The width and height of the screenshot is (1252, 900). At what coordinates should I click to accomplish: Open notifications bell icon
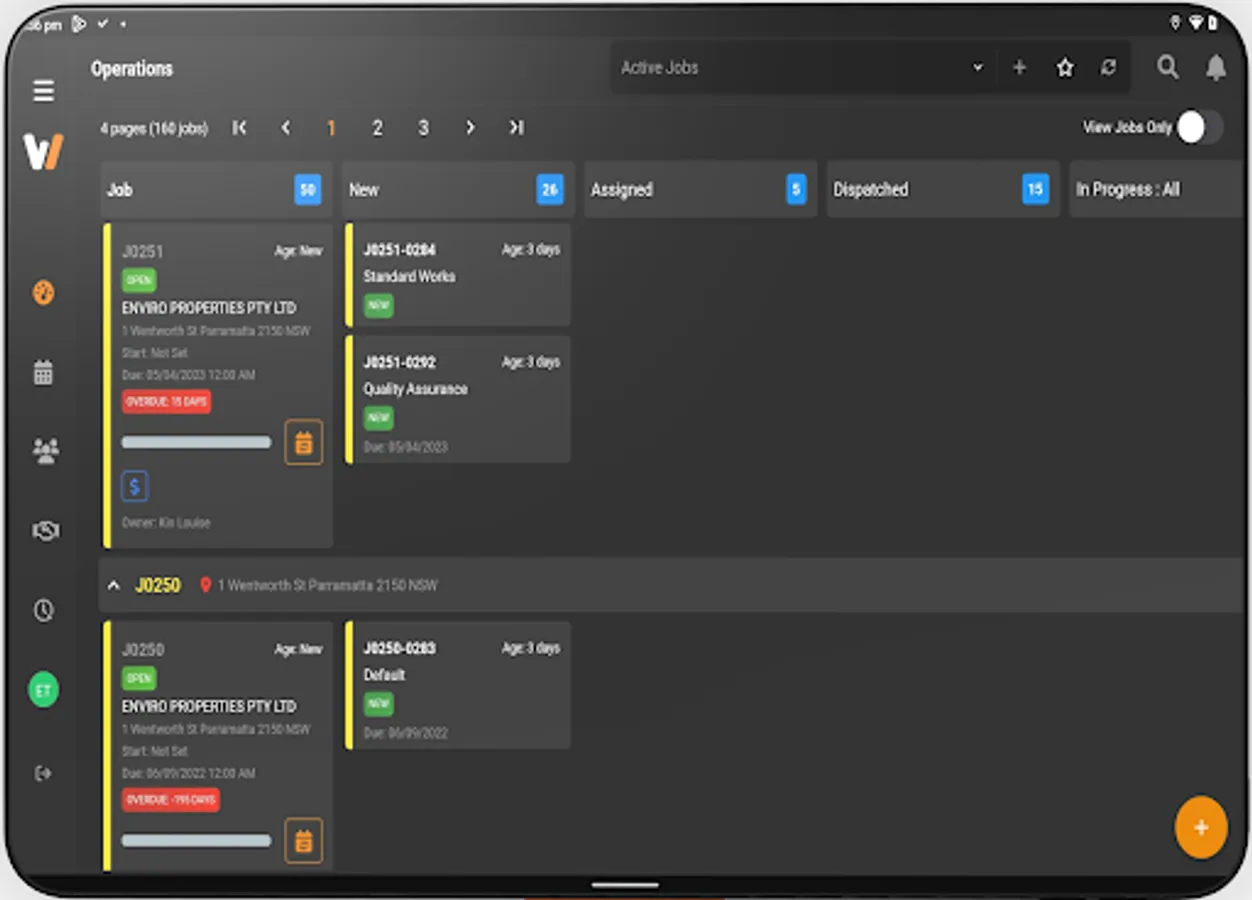coord(1216,67)
